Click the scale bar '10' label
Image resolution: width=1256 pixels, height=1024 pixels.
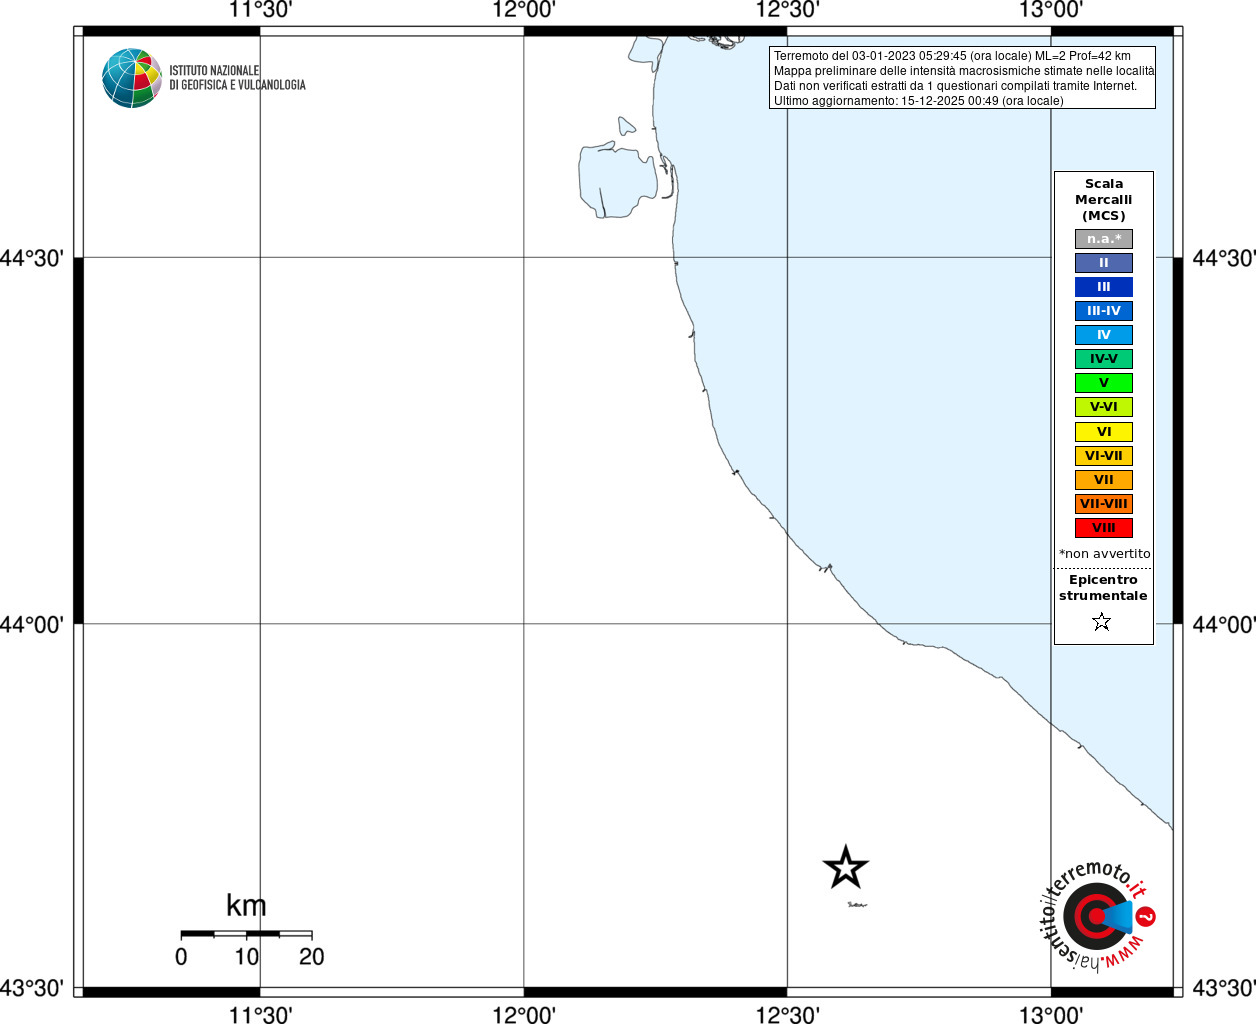(247, 957)
